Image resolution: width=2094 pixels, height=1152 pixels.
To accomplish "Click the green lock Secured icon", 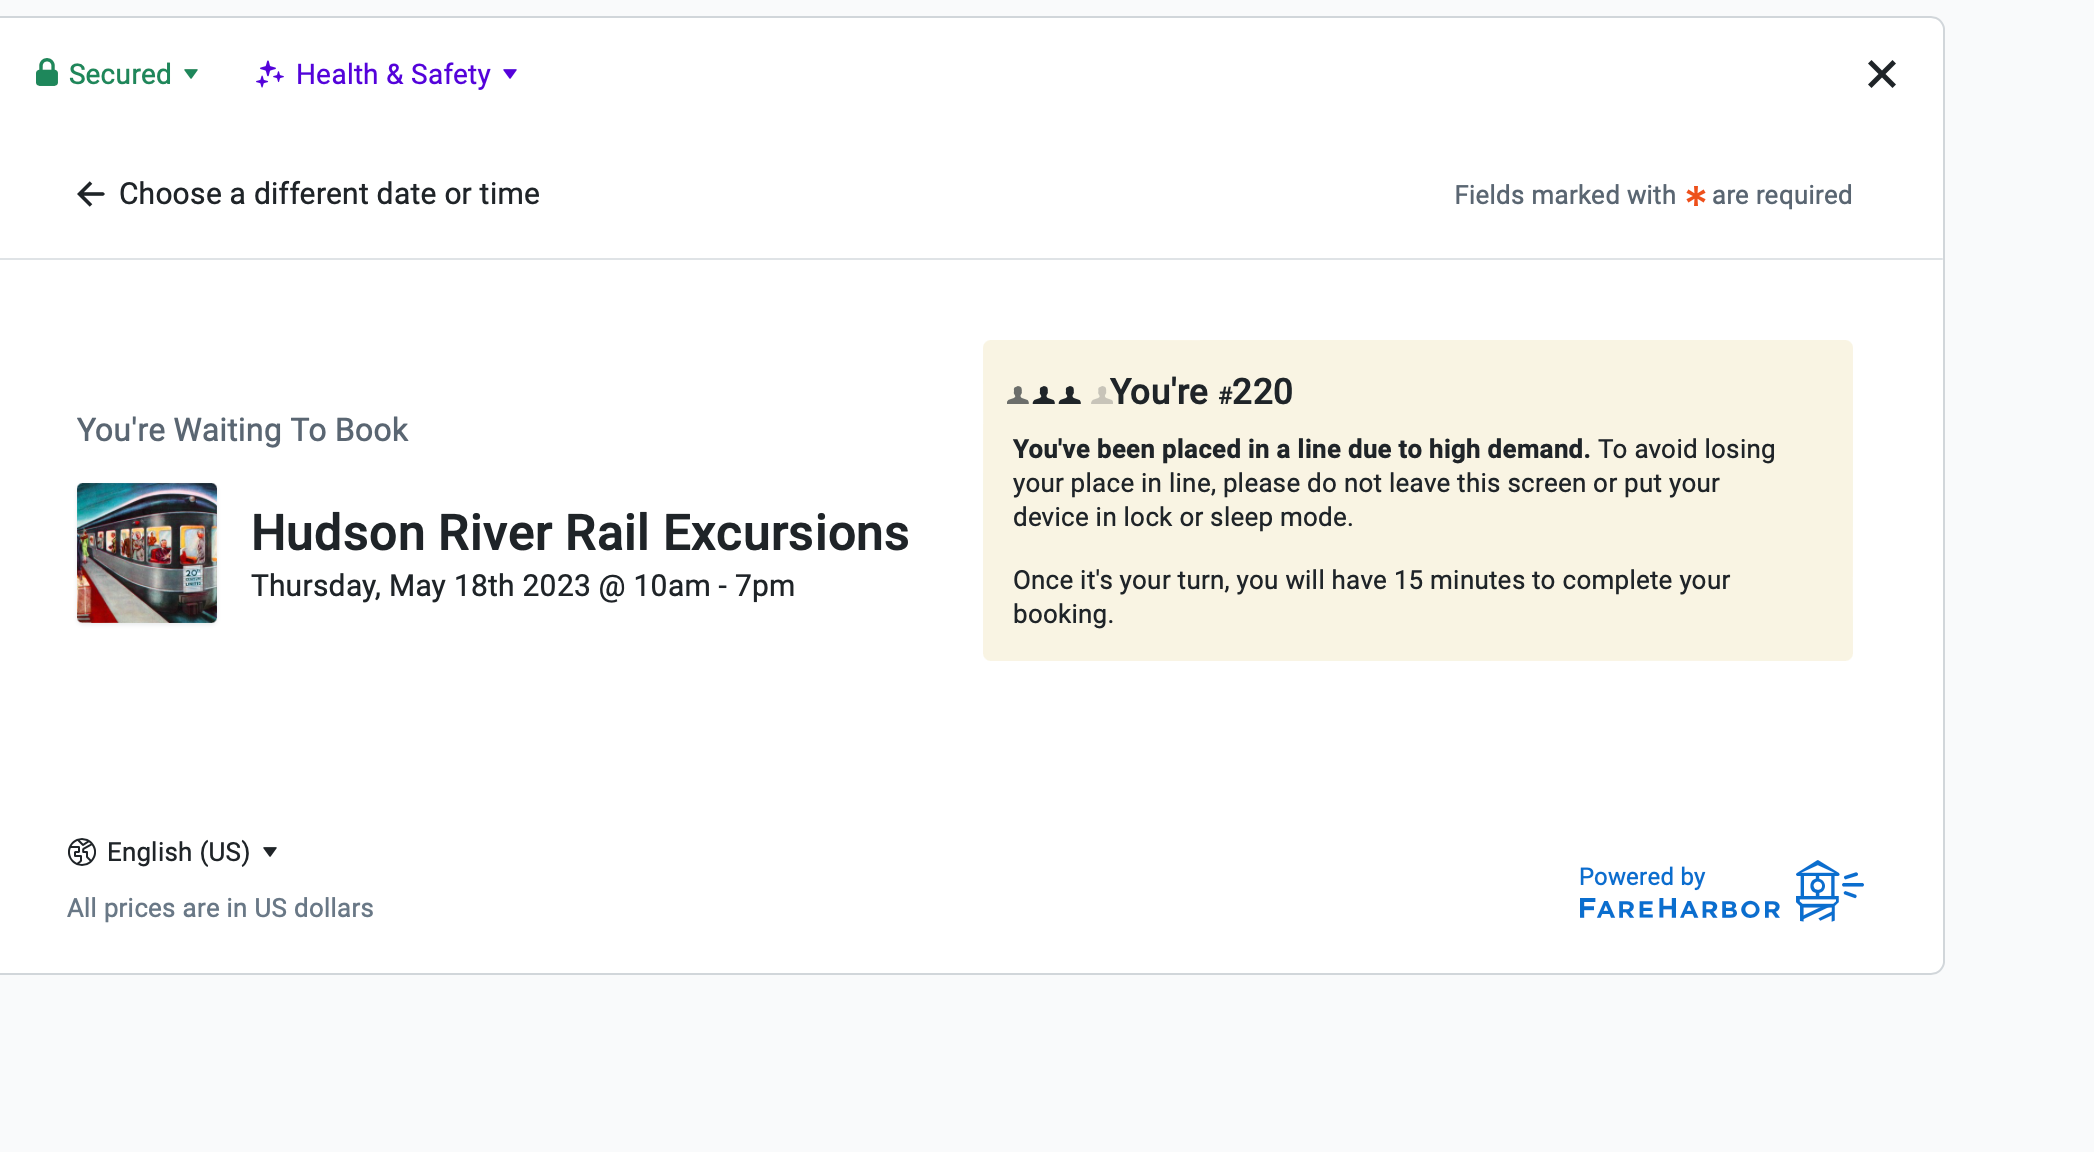I will [46, 73].
